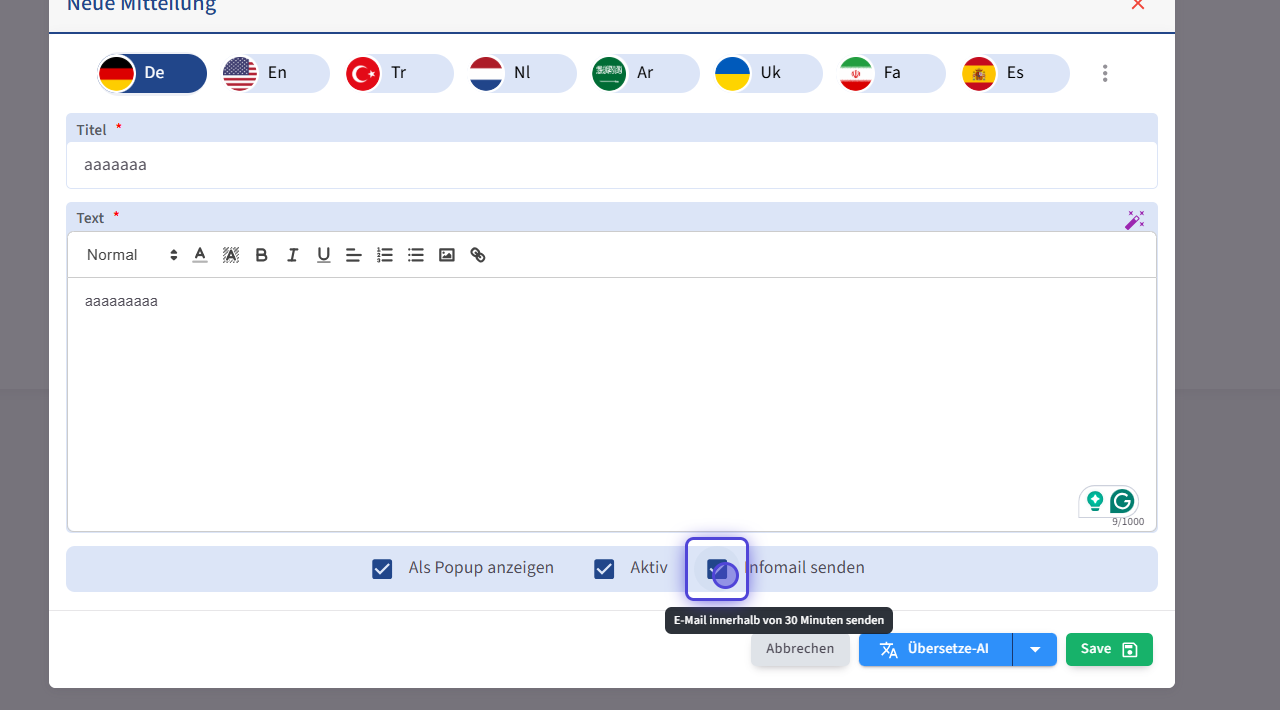Insert a bulleted list
Image resolution: width=1280 pixels, height=710 pixels.
point(416,255)
